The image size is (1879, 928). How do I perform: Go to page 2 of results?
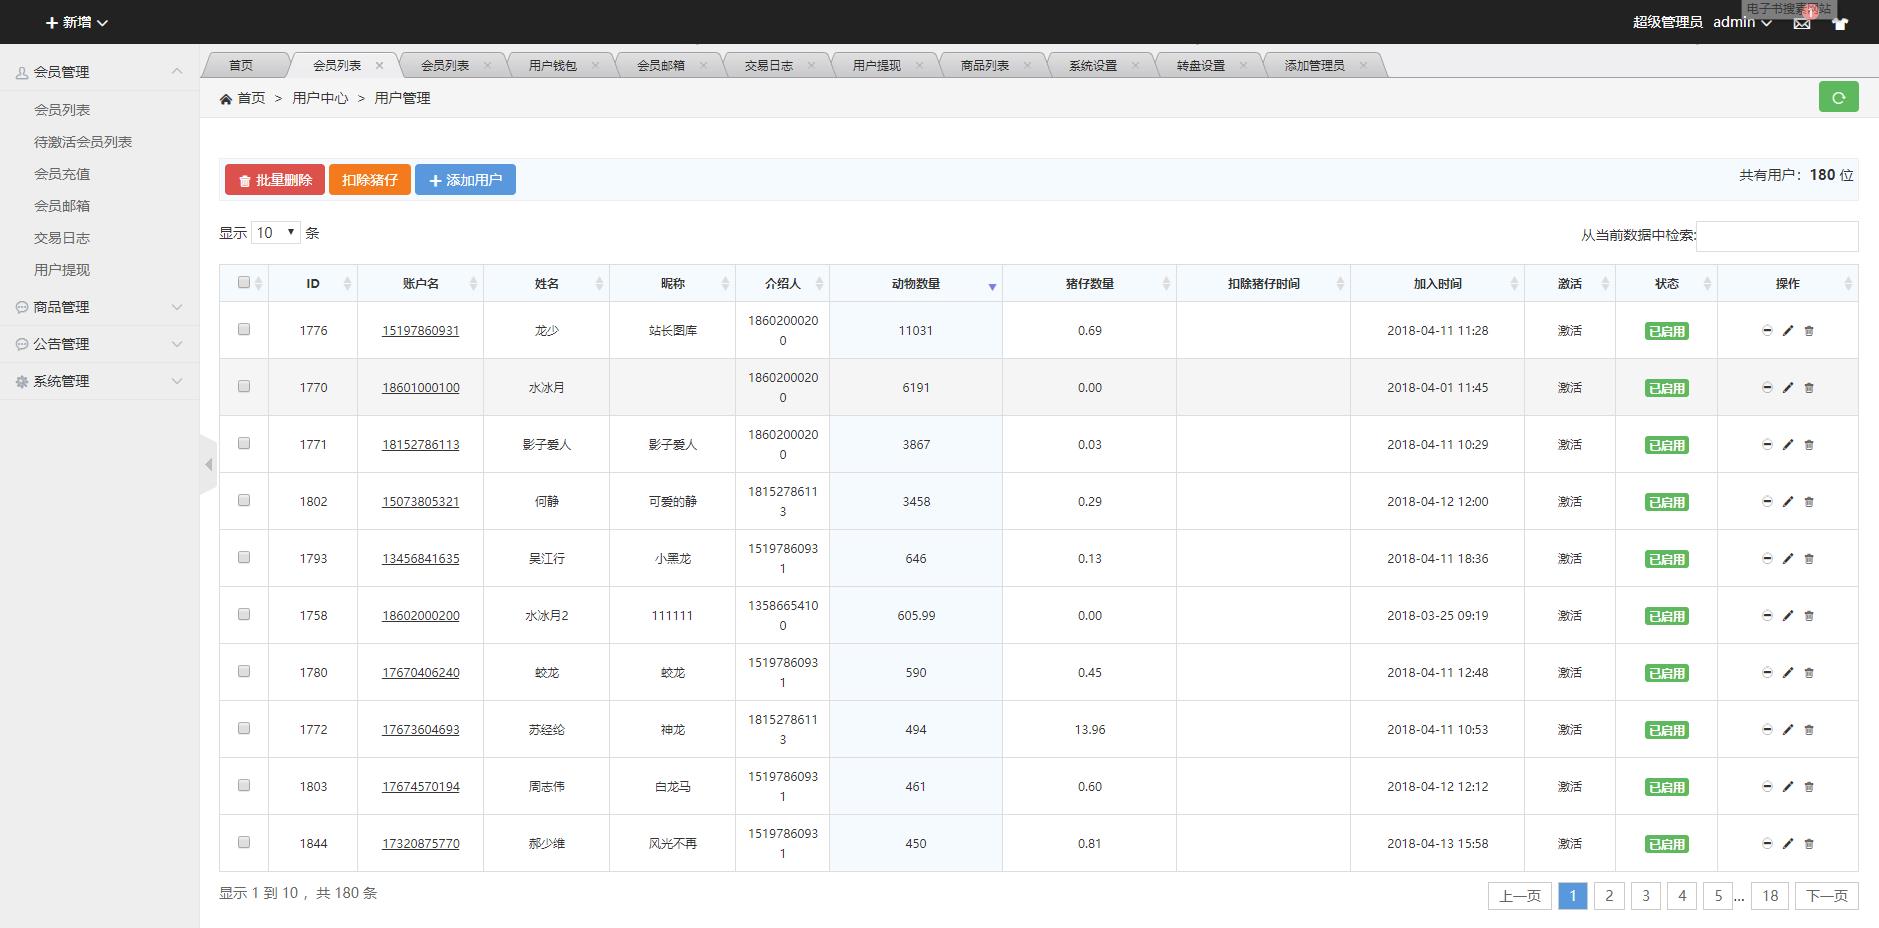(x=1609, y=896)
